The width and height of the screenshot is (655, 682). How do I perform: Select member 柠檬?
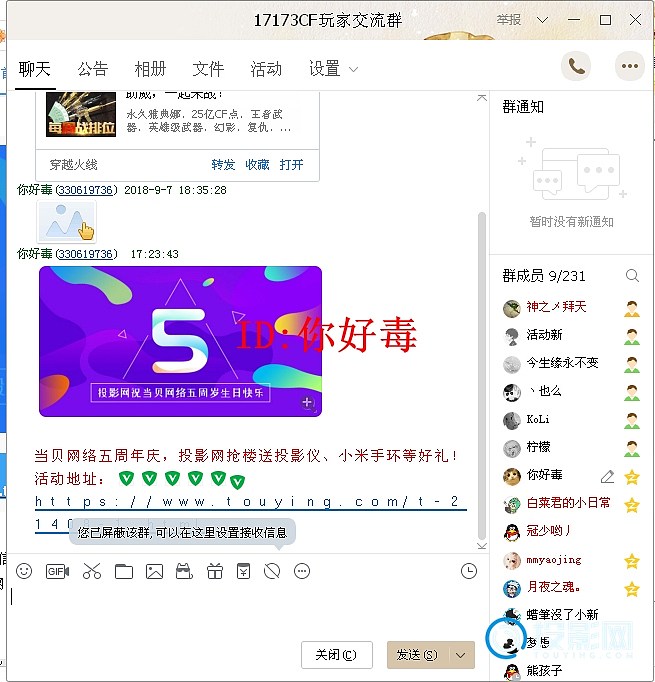click(x=538, y=447)
